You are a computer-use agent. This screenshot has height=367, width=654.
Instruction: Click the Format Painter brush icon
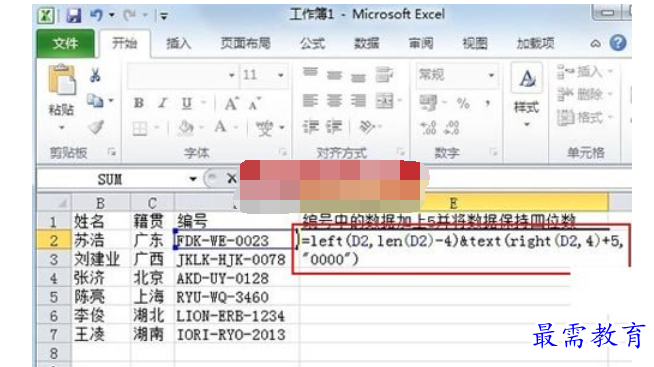[x=96, y=127]
